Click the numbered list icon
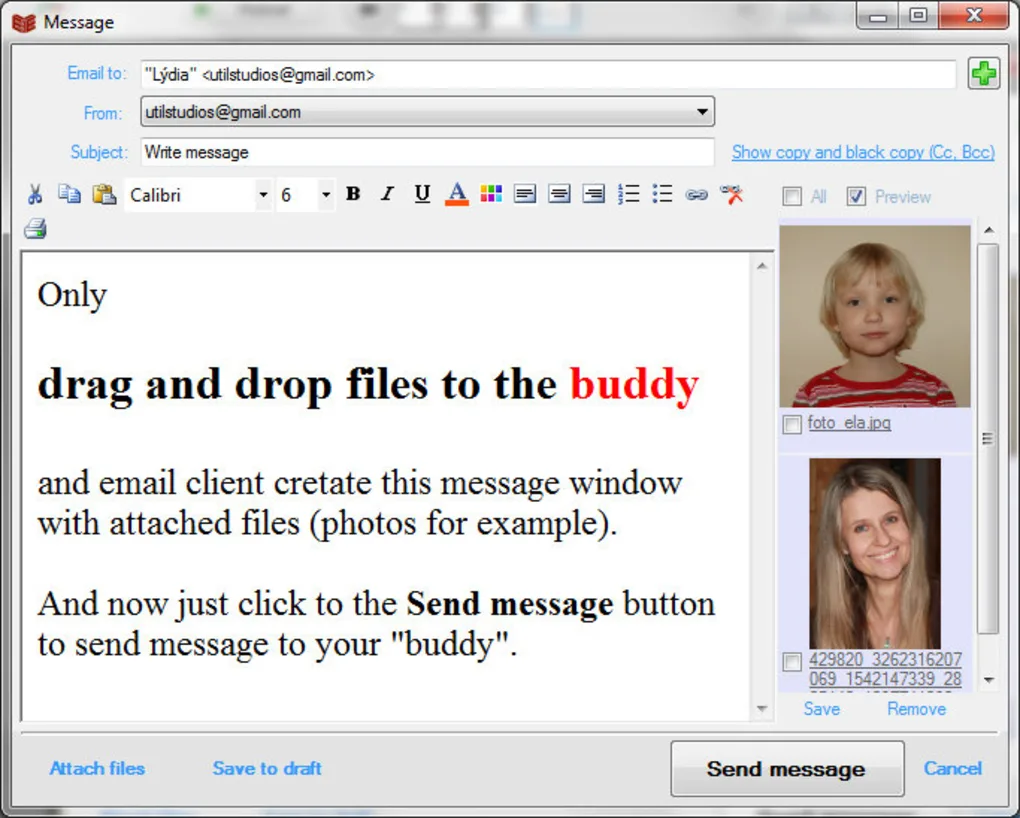 [x=629, y=195]
